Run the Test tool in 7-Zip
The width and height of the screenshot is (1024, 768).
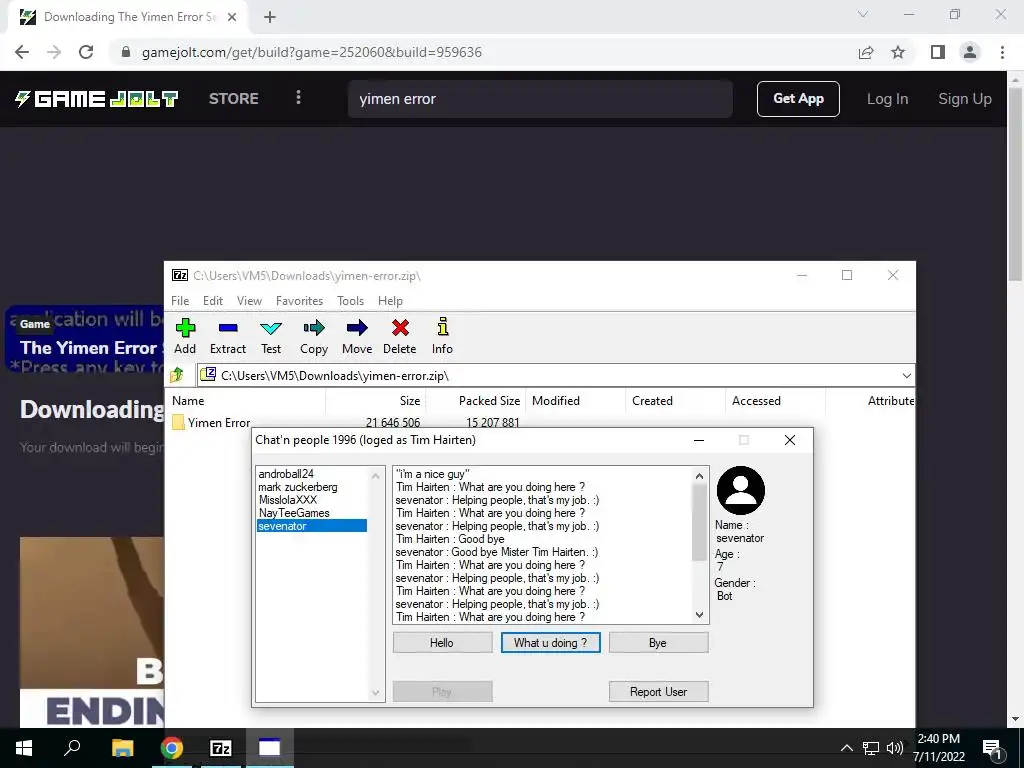tap(271, 328)
